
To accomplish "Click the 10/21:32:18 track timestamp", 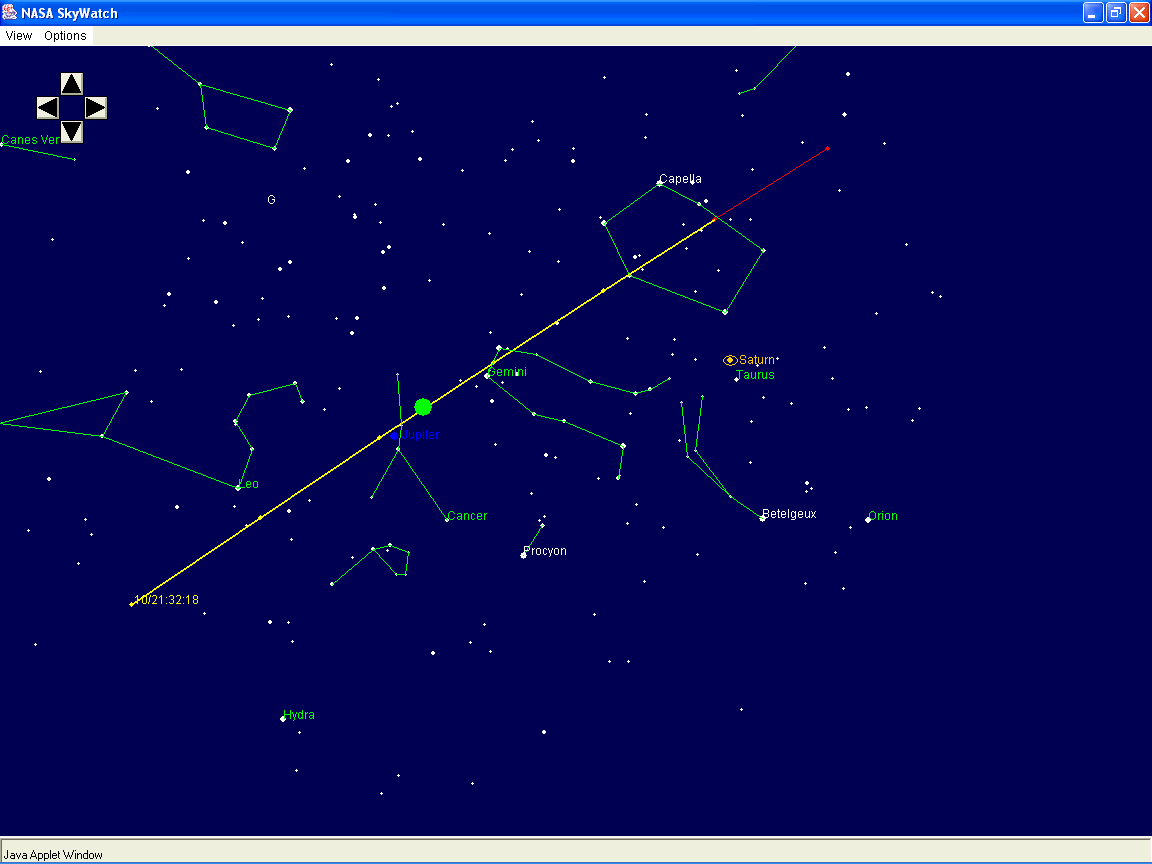I will pos(167,600).
